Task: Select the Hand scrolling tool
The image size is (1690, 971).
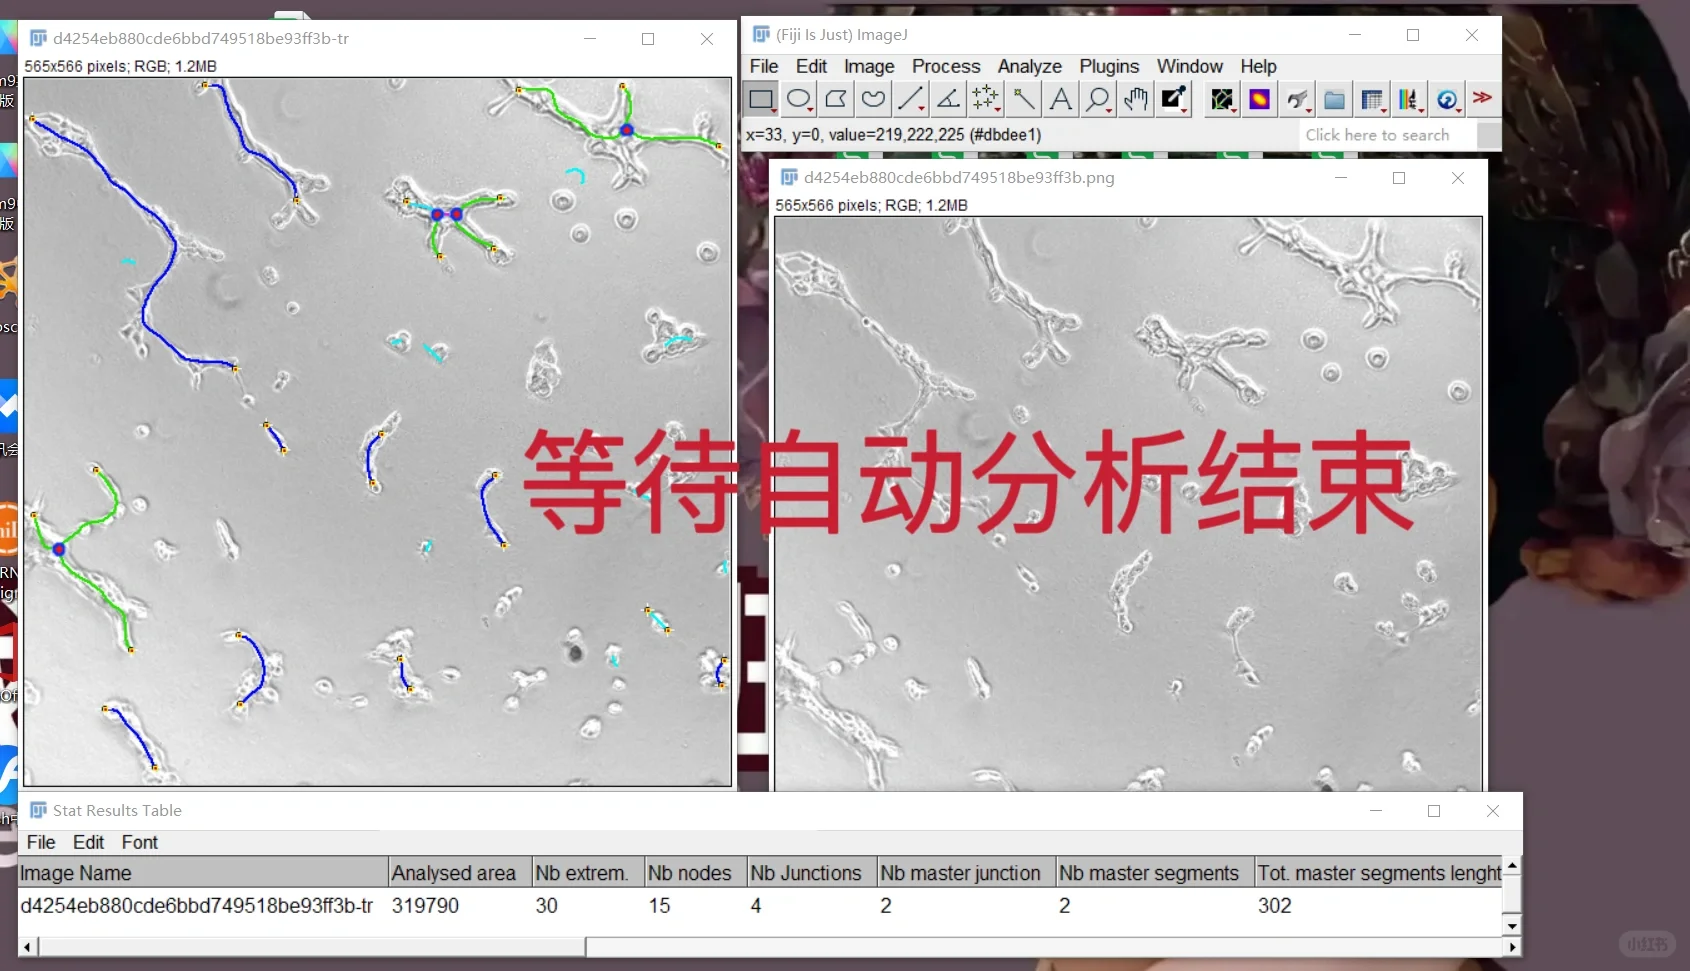Action: pos(1136,99)
